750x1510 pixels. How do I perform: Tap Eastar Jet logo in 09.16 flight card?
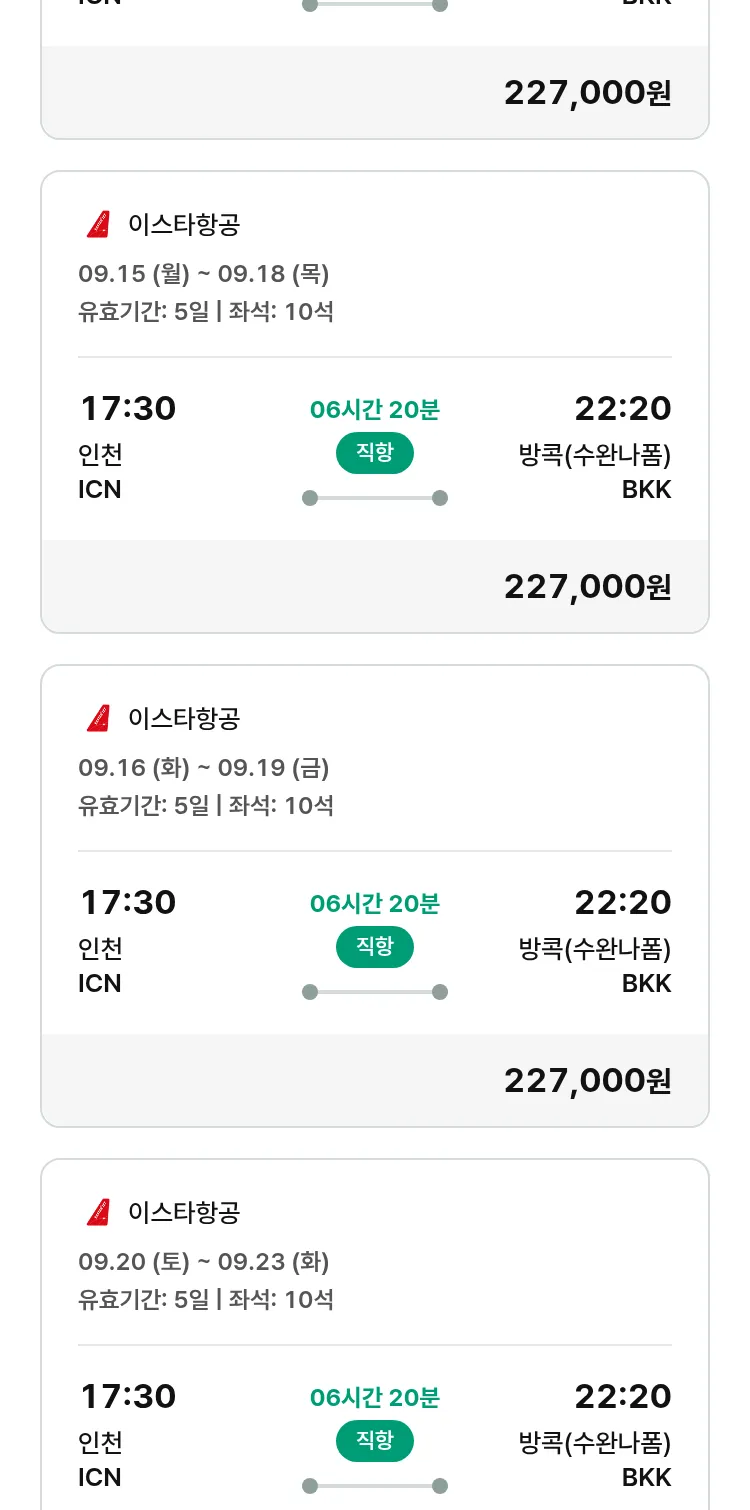coord(98,718)
